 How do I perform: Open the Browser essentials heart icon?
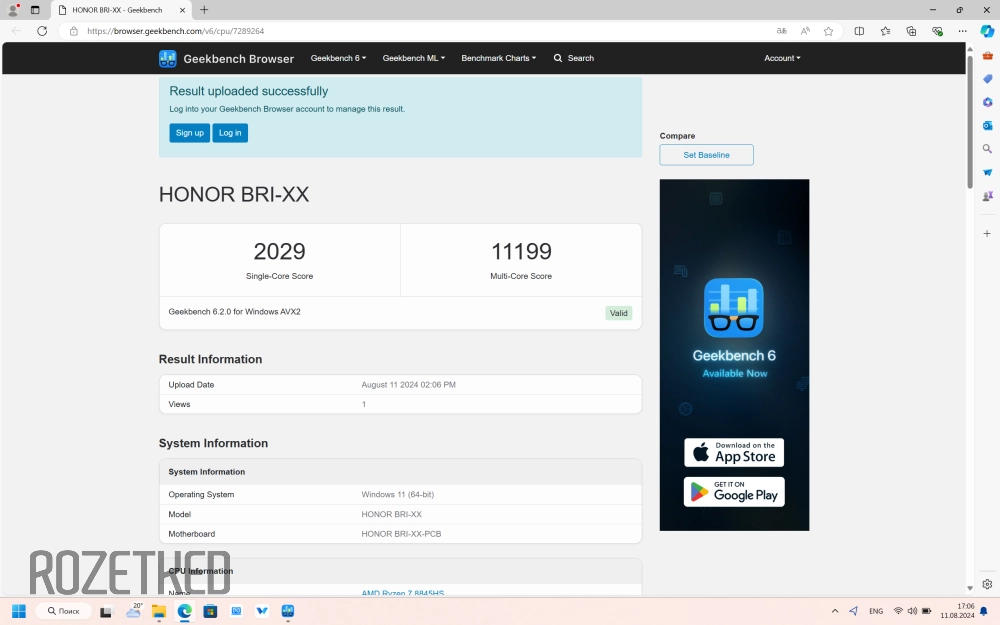937,31
